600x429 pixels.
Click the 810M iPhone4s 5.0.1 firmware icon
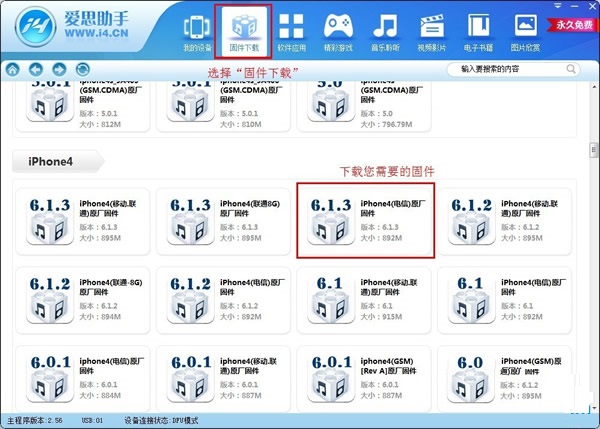click(x=190, y=101)
